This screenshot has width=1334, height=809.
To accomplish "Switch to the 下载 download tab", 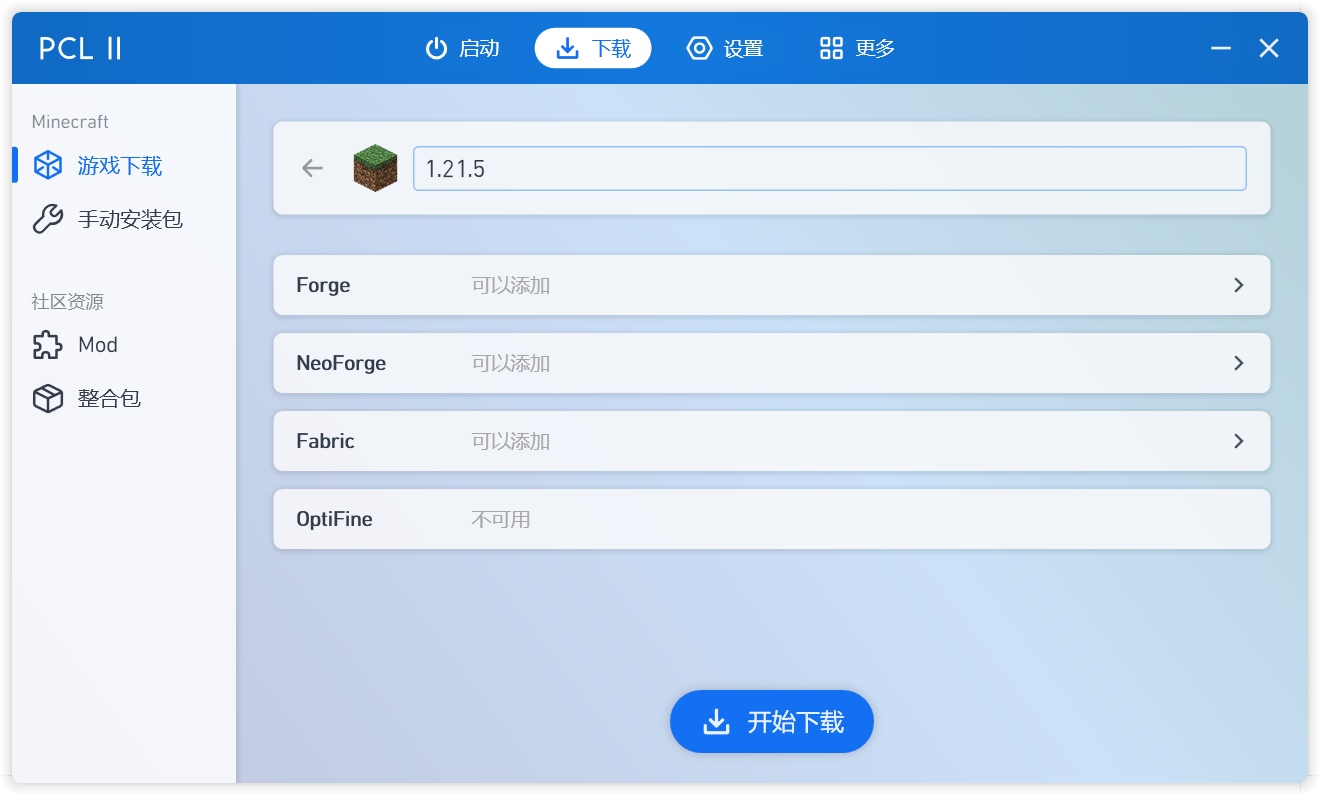I will tap(593, 48).
